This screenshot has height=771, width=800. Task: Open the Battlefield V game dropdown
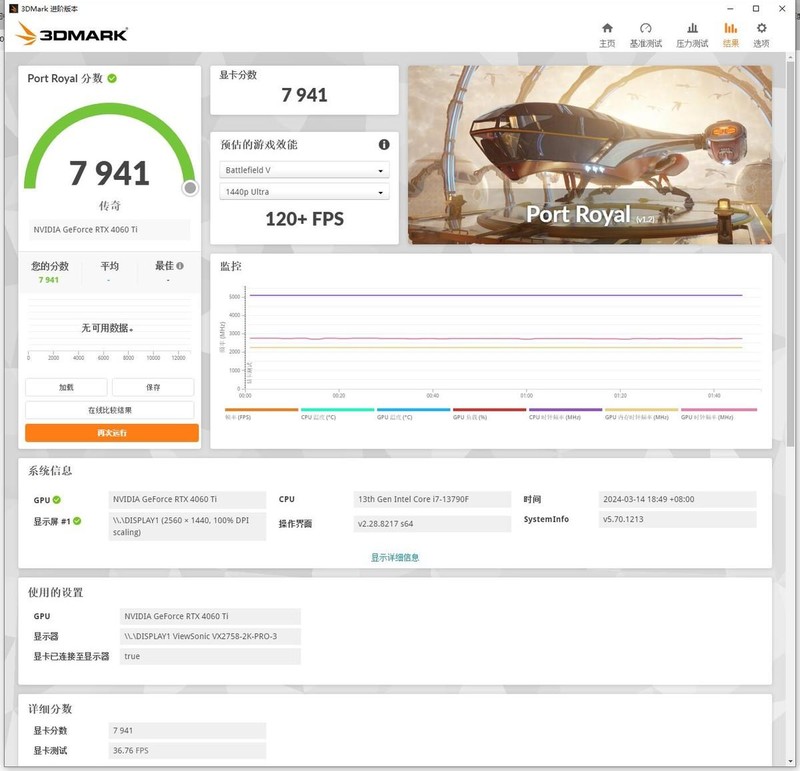pos(305,169)
